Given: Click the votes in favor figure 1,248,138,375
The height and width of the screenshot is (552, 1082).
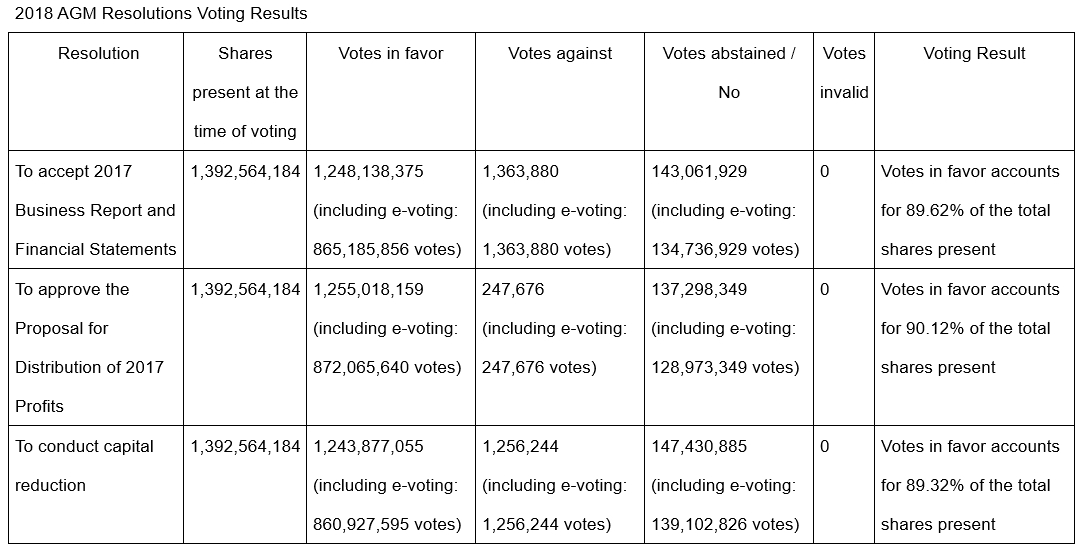Looking at the screenshot, I should tap(369, 172).
